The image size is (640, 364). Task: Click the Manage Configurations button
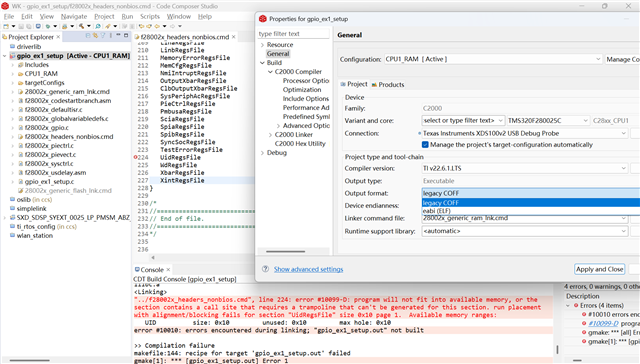pos(622,59)
